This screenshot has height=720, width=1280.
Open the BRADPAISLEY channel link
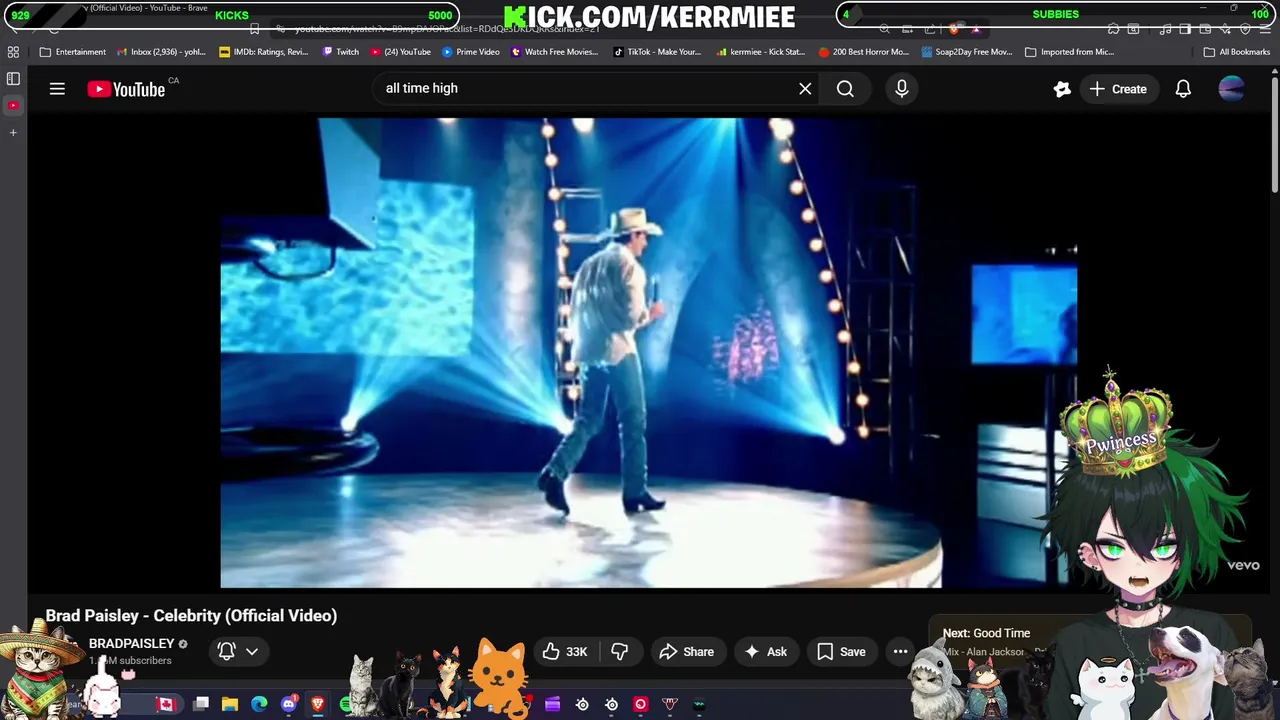pos(131,643)
